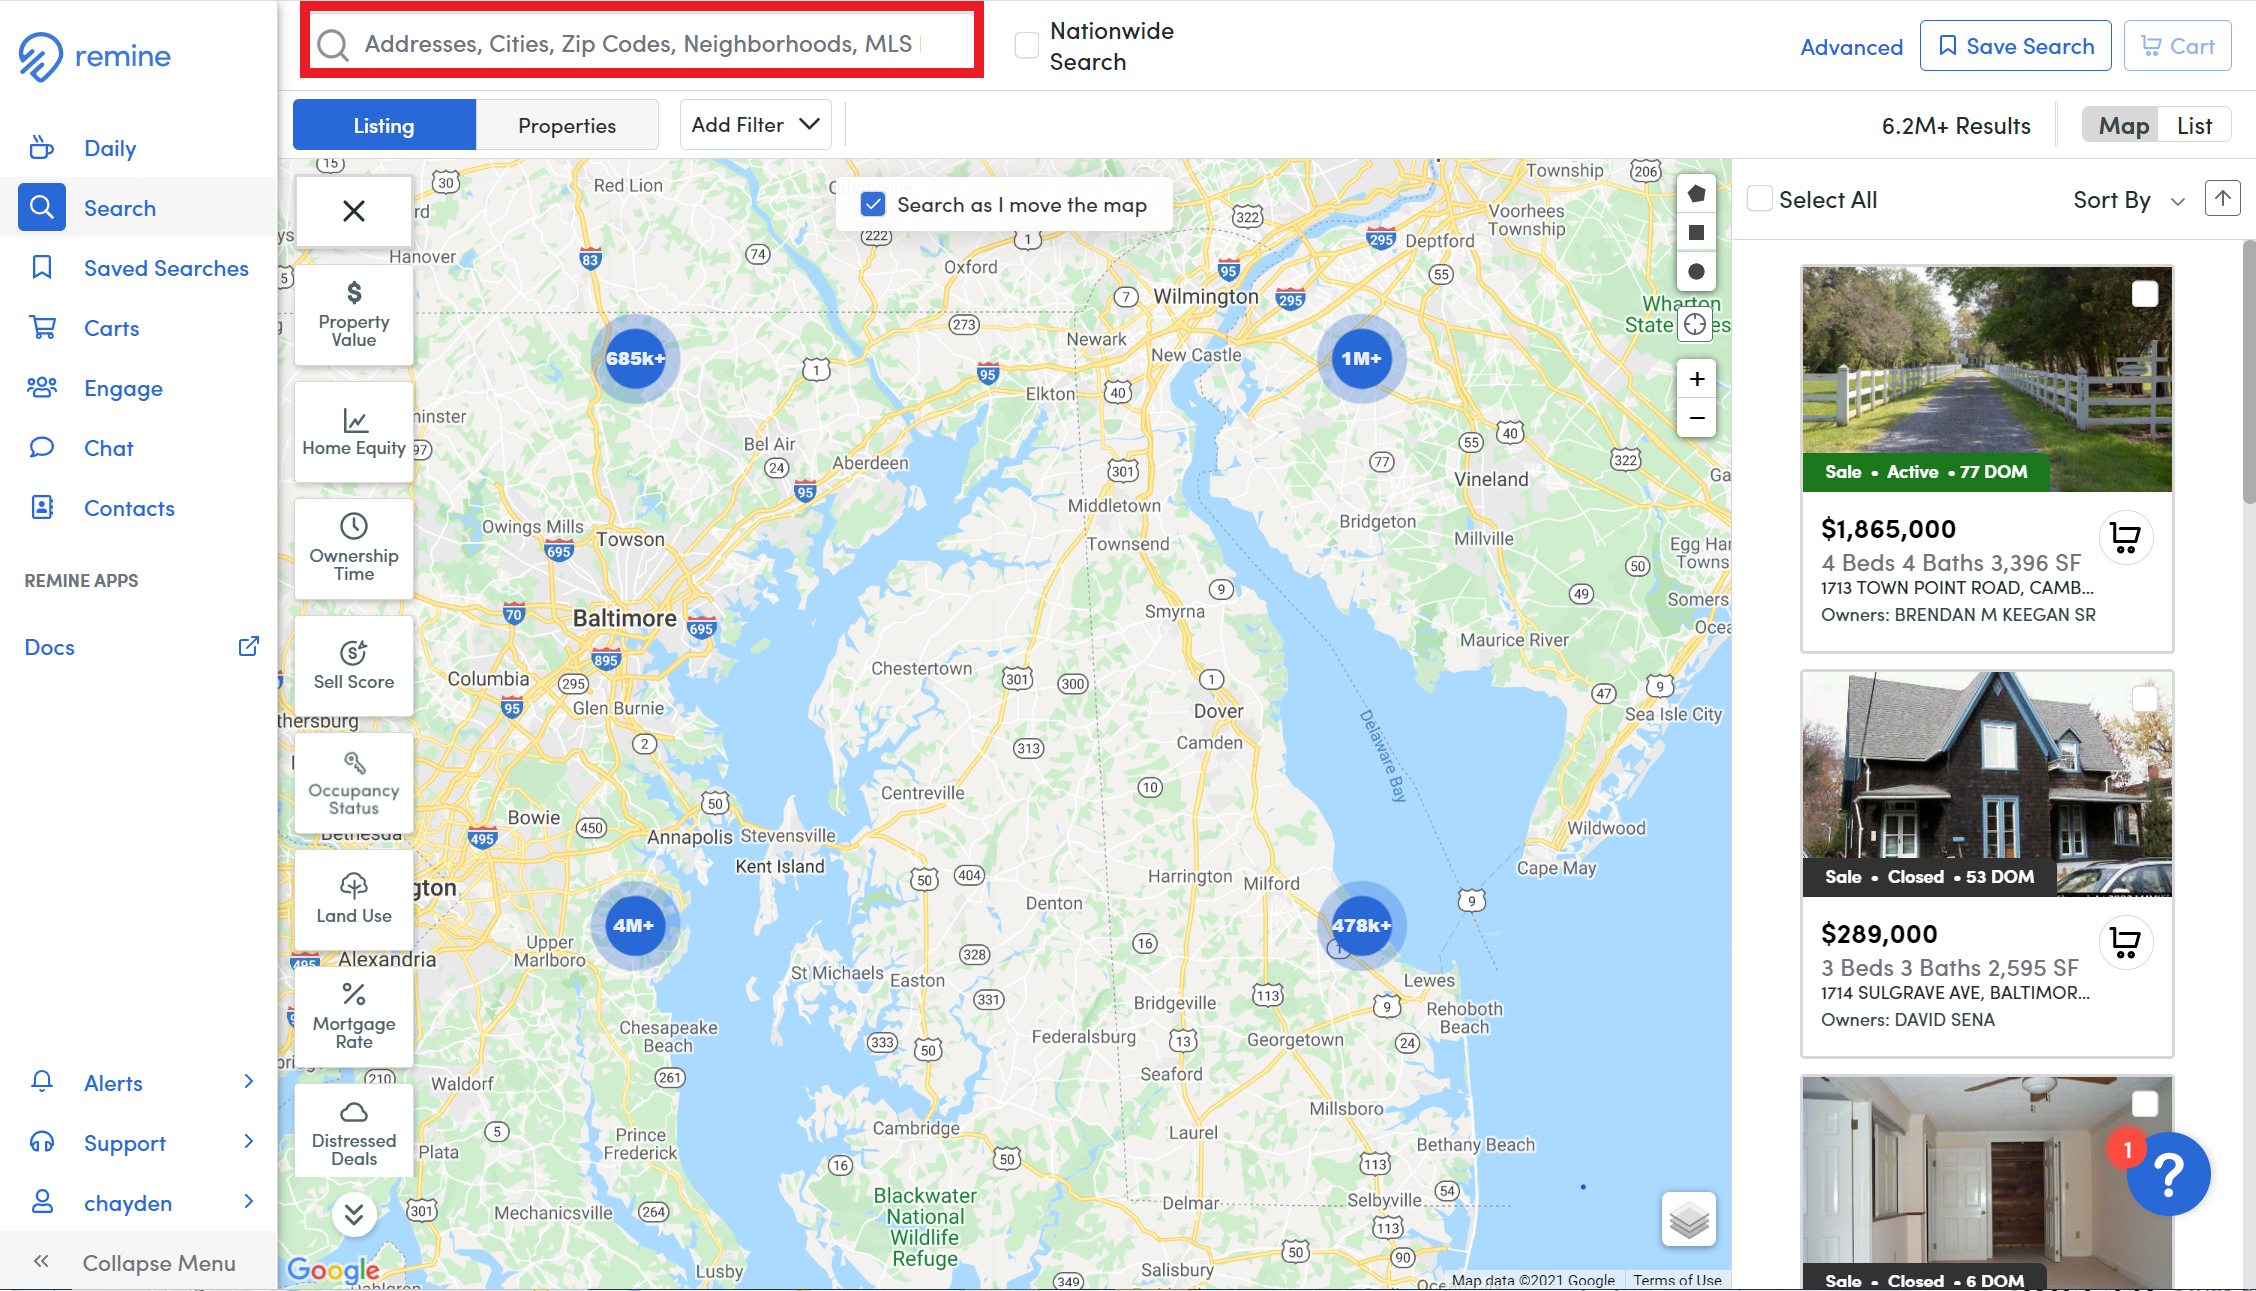Select the Occupancy Status filter
The width and height of the screenshot is (2256, 1291).
(x=354, y=783)
